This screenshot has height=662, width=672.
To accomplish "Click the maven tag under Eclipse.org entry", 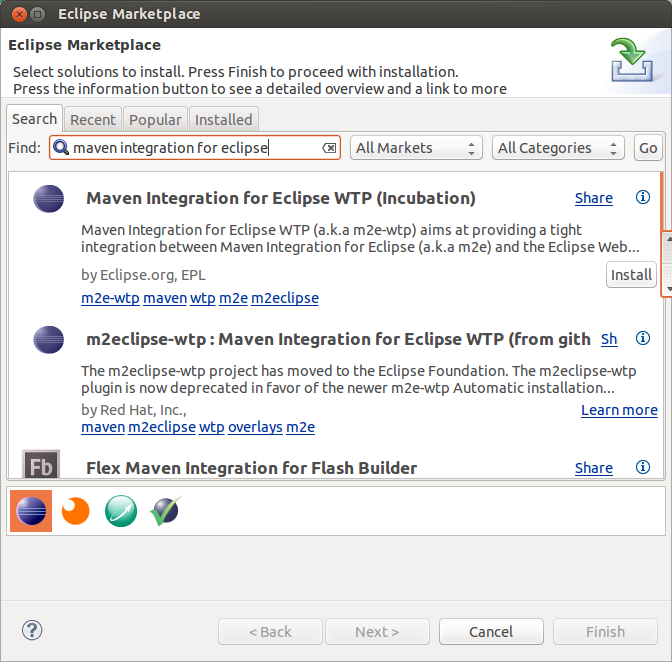I will [x=165, y=298].
